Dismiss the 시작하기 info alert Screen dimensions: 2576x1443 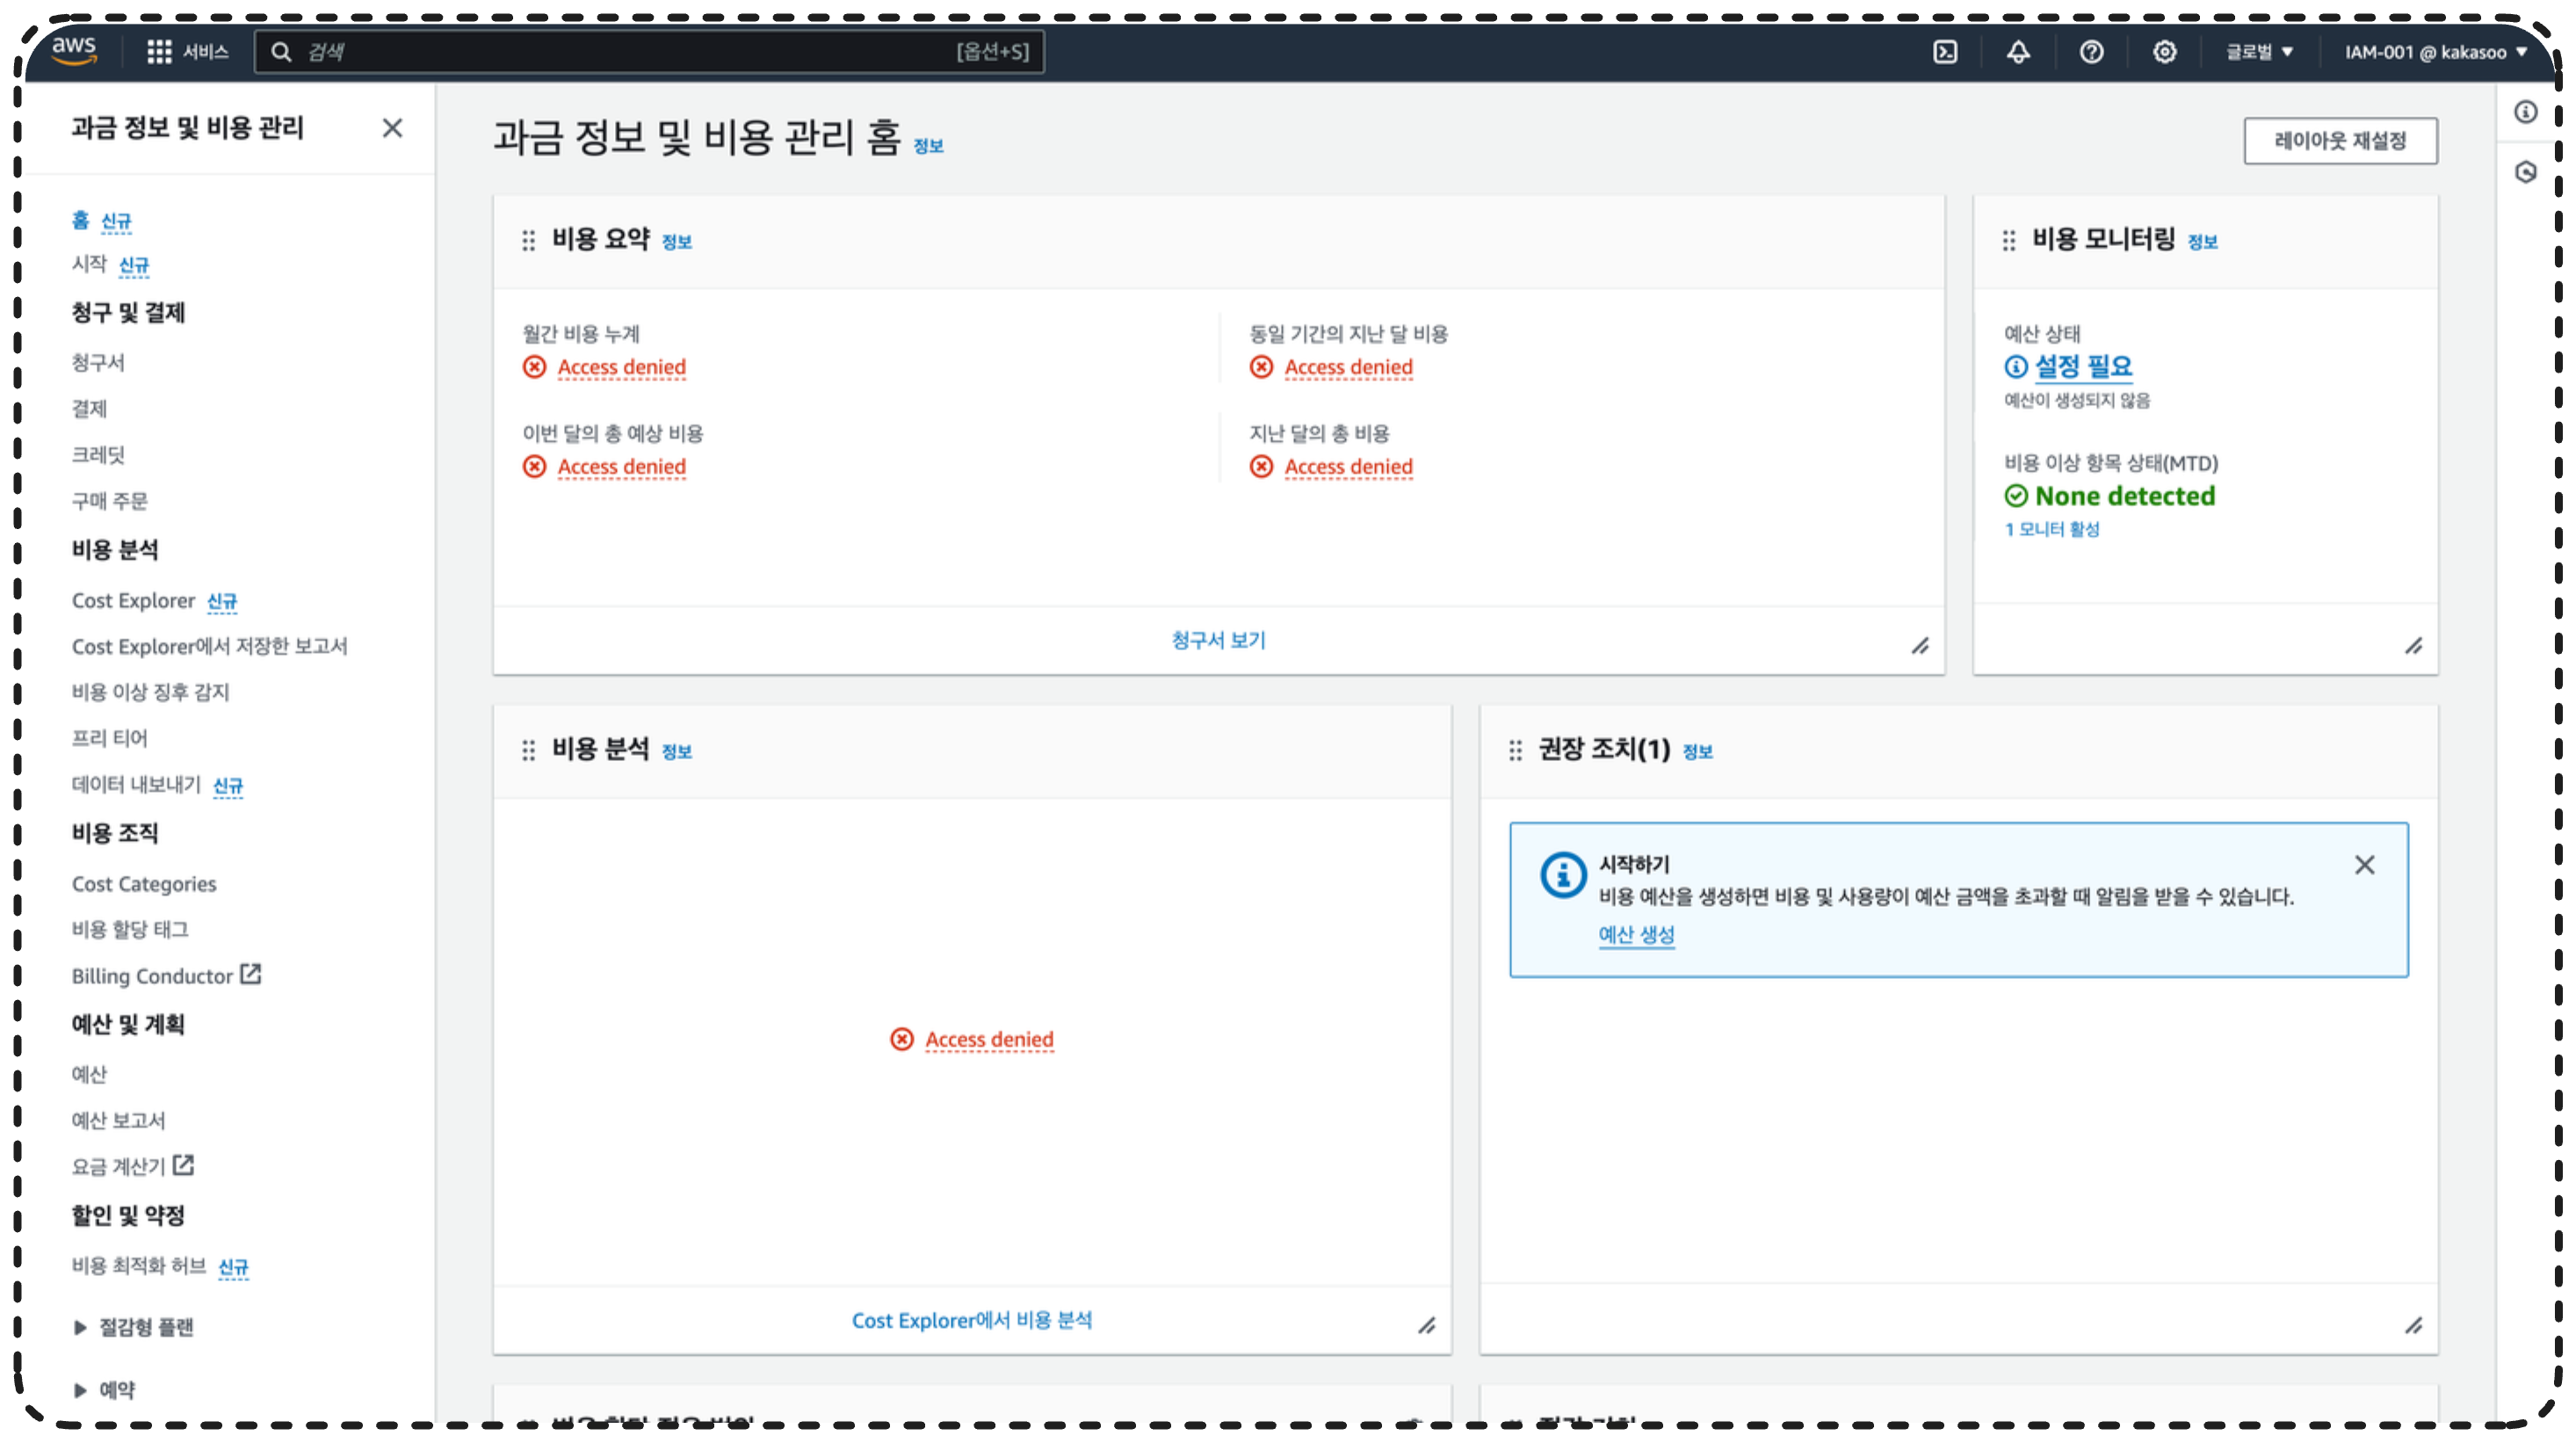tap(2363, 864)
